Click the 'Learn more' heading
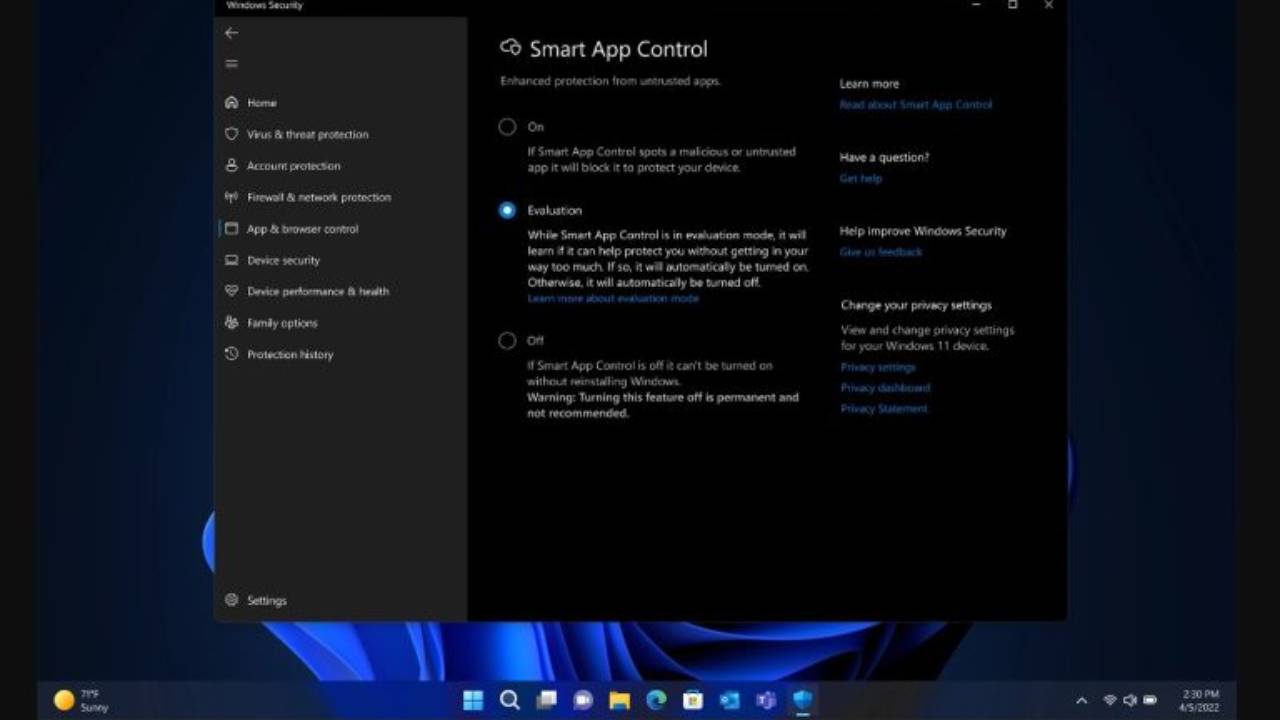 tap(869, 84)
